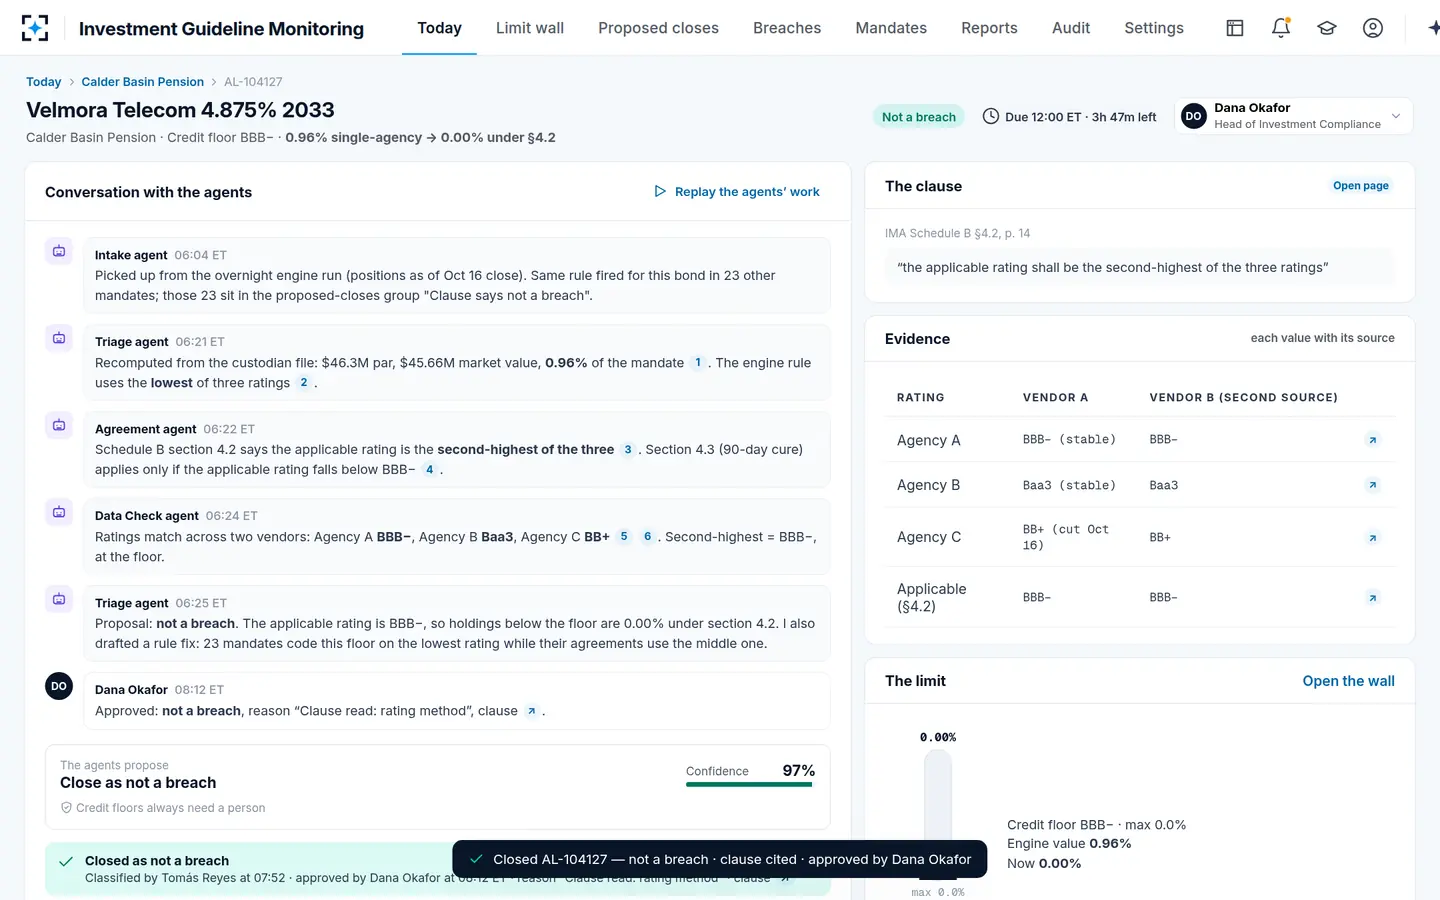The width and height of the screenshot is (1440, 900).
Task: Click the Agreement agent robot icon
Action: [x=59, y=425]
